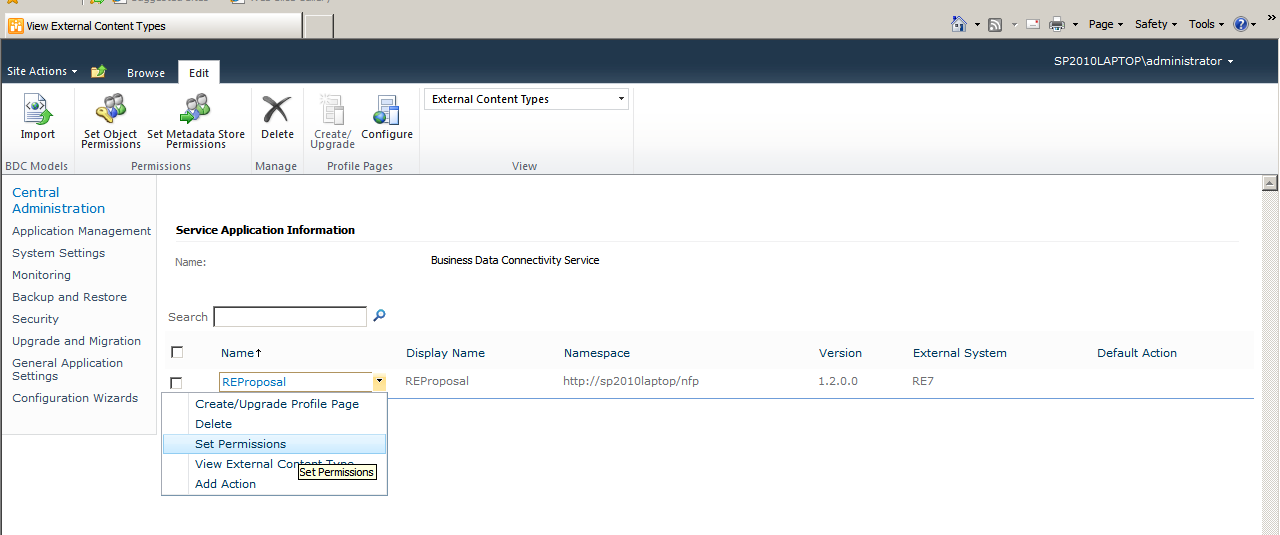The height and width of the screenshot is (535, 1280).
Task: Click the browser Home icon
Action: [959, 24]
